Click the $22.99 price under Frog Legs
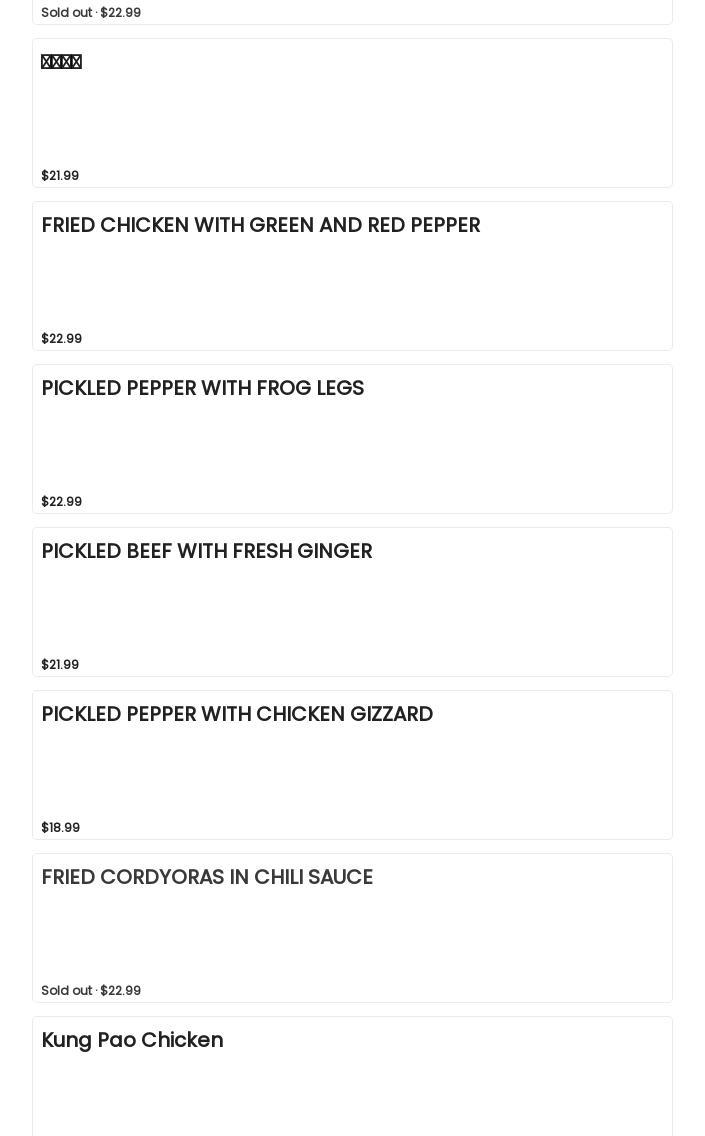 pyautogui.click(x=61, y=501)
